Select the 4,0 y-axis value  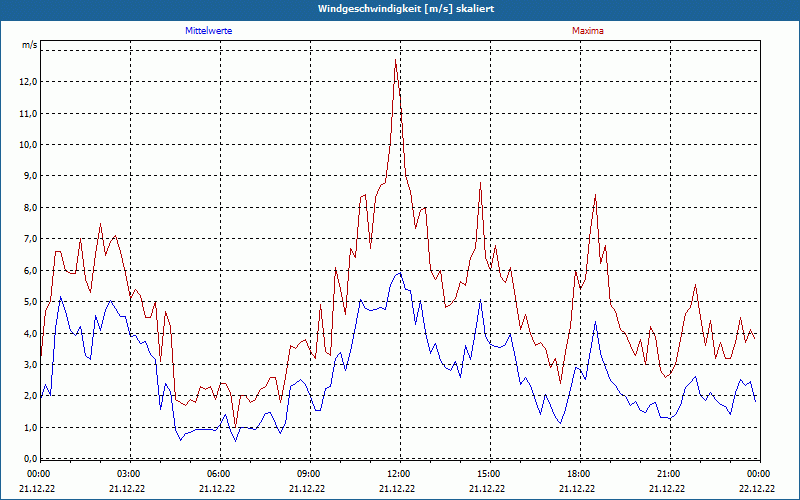(x=30, y=333)
